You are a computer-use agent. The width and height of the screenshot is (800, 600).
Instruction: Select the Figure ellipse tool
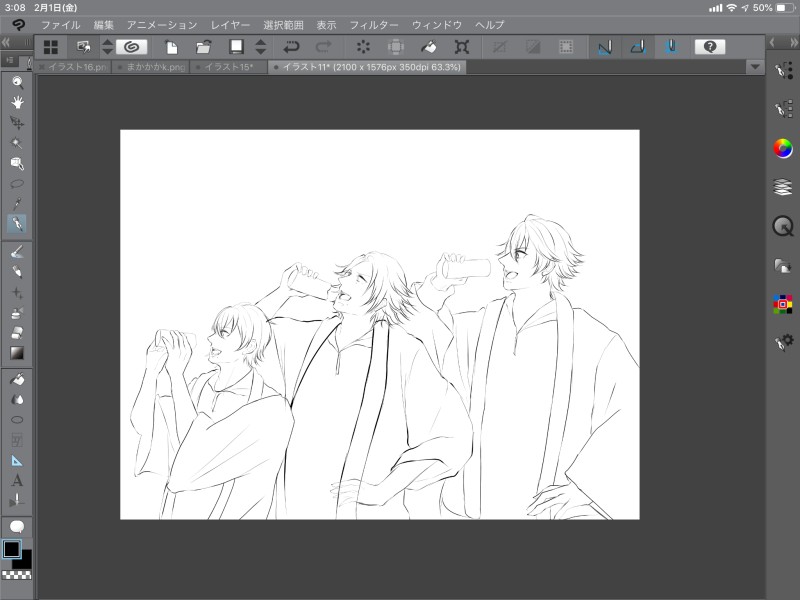click(17, 420)
